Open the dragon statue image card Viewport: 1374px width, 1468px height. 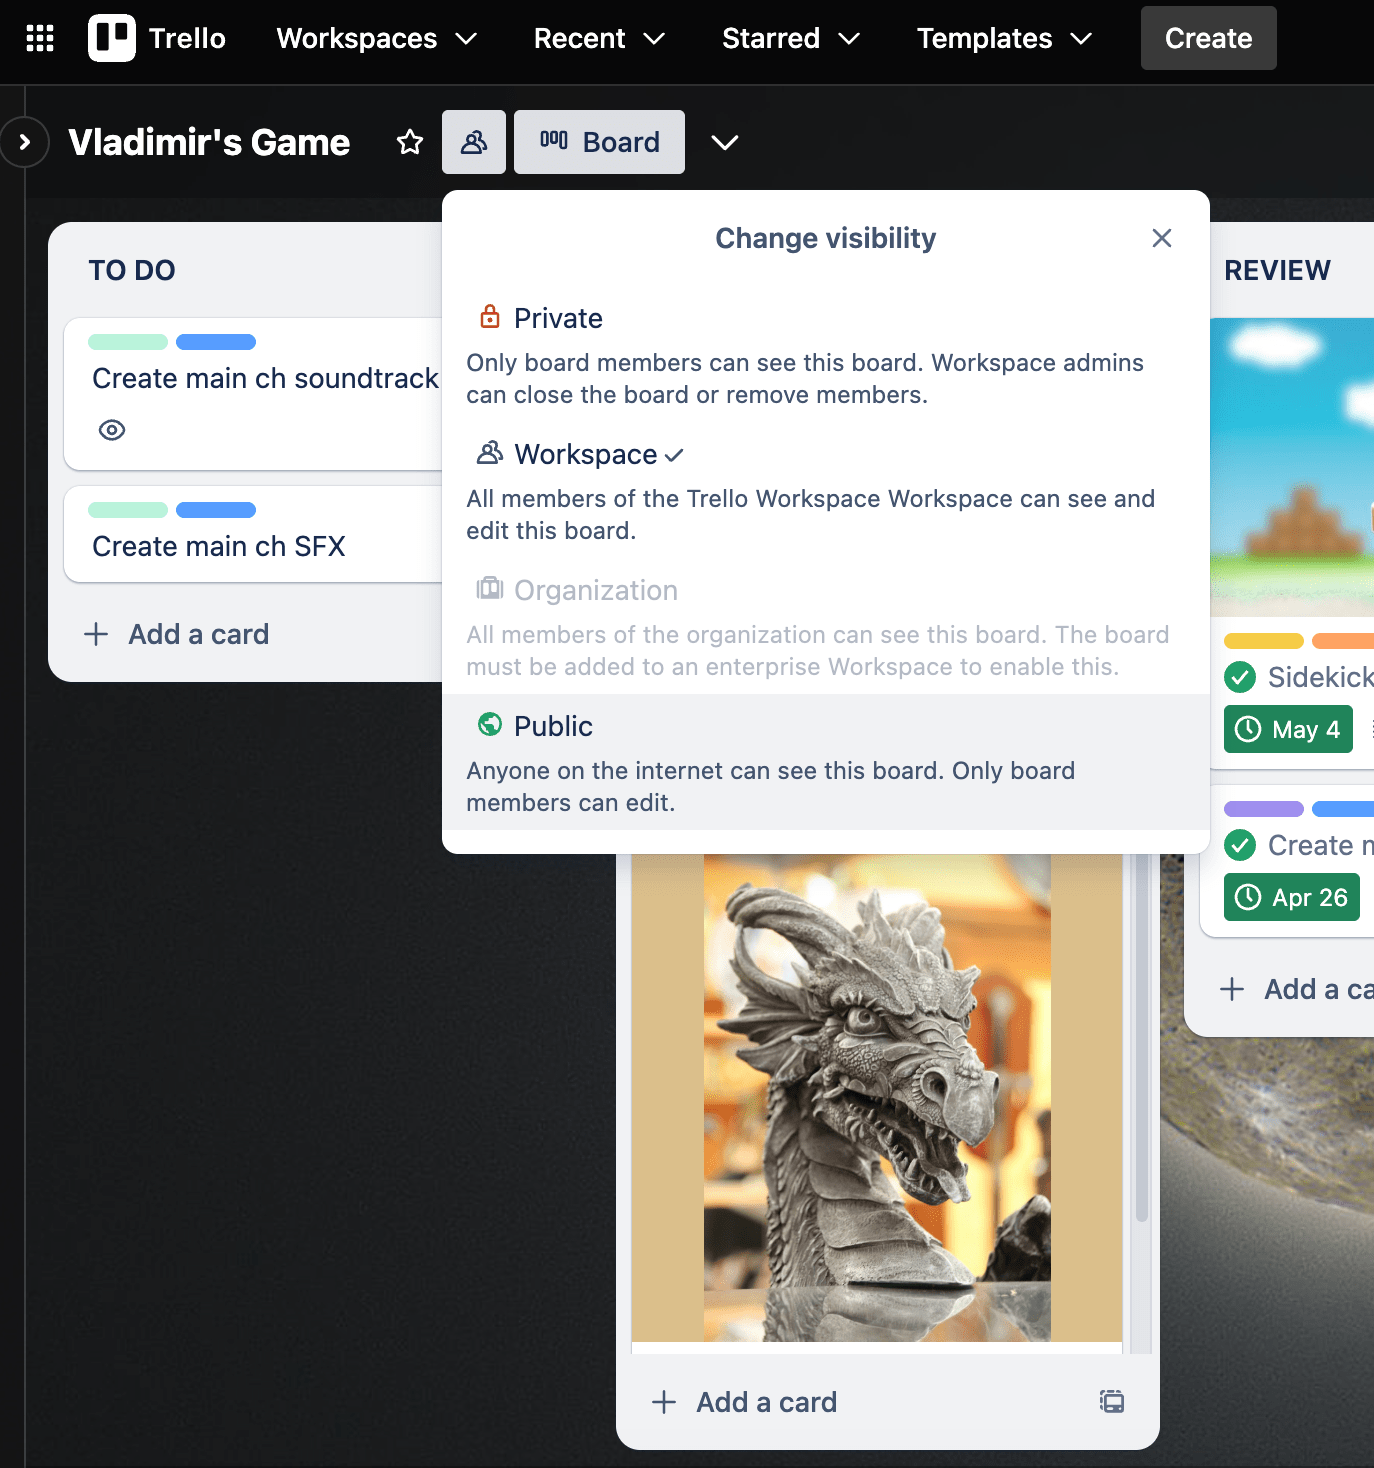(x=877, y=1097)
